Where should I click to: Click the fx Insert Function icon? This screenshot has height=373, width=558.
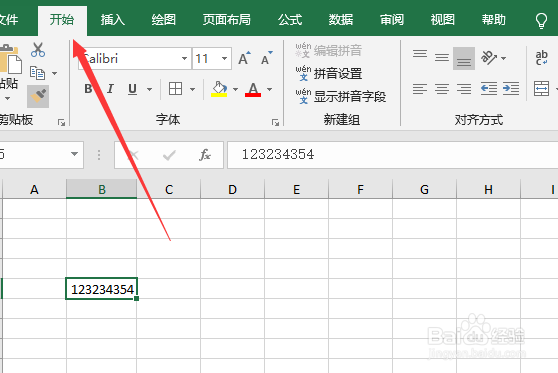(x=205, y=155)
